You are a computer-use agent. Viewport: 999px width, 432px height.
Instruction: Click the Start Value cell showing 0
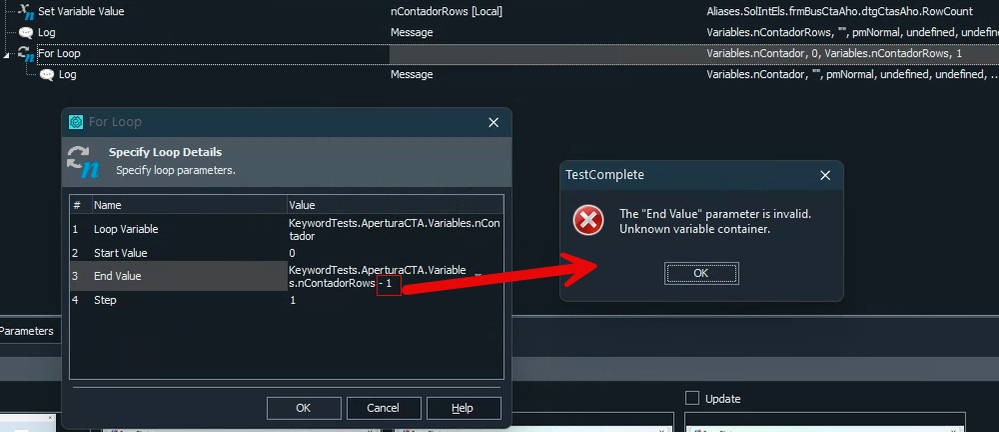point(395,253)
